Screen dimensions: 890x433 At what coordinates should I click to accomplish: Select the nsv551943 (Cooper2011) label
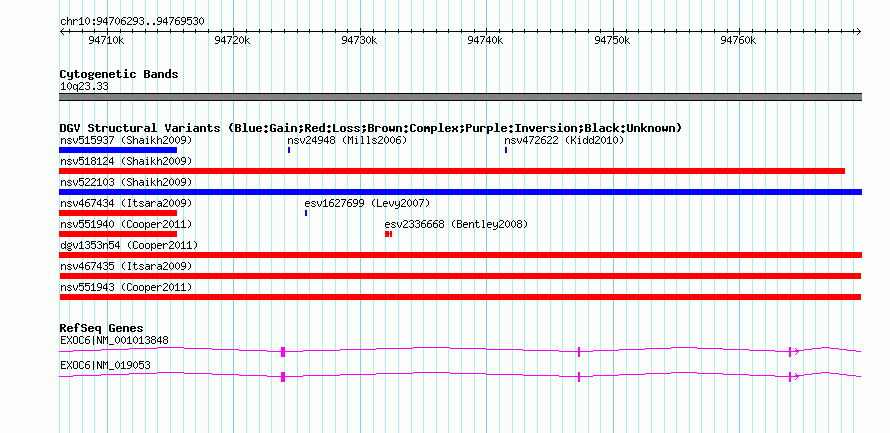tap(126, 287)
